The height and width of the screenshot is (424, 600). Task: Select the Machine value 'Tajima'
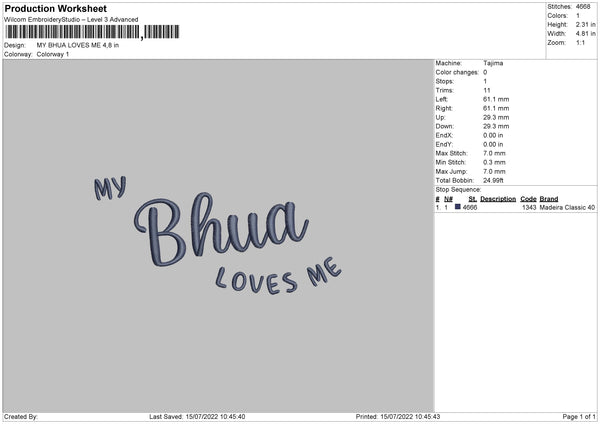(x=493, y=63)
